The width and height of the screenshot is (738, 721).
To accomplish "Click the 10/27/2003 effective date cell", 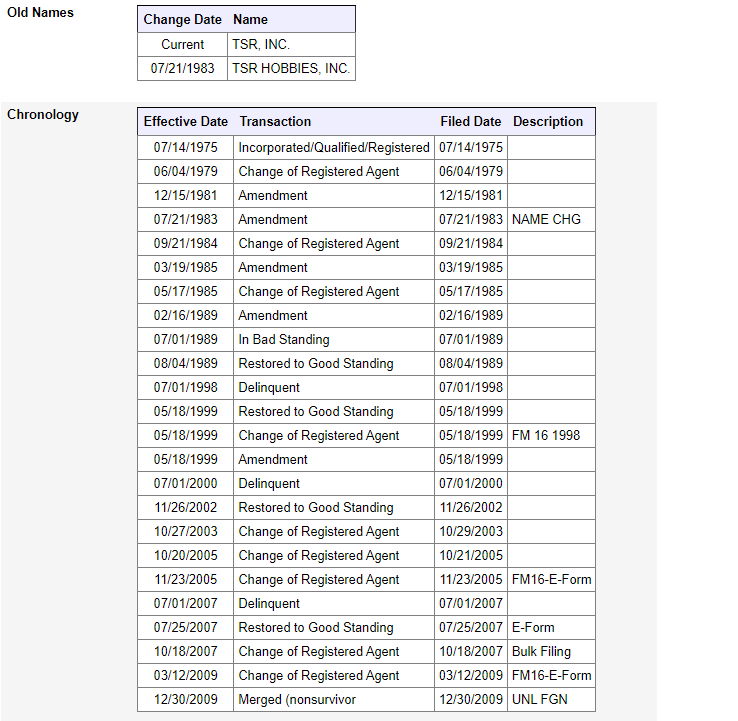I will pyautogui.click(x=185, y=532).
